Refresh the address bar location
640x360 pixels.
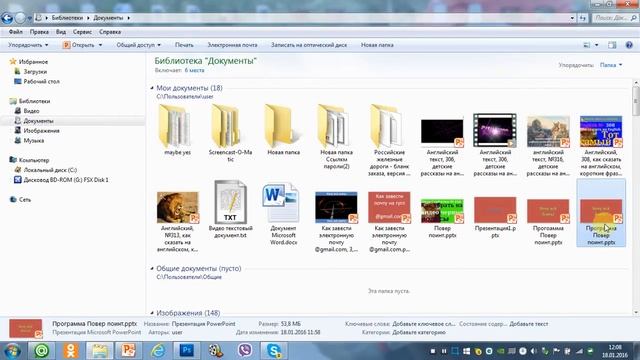(x=582, y=18)
